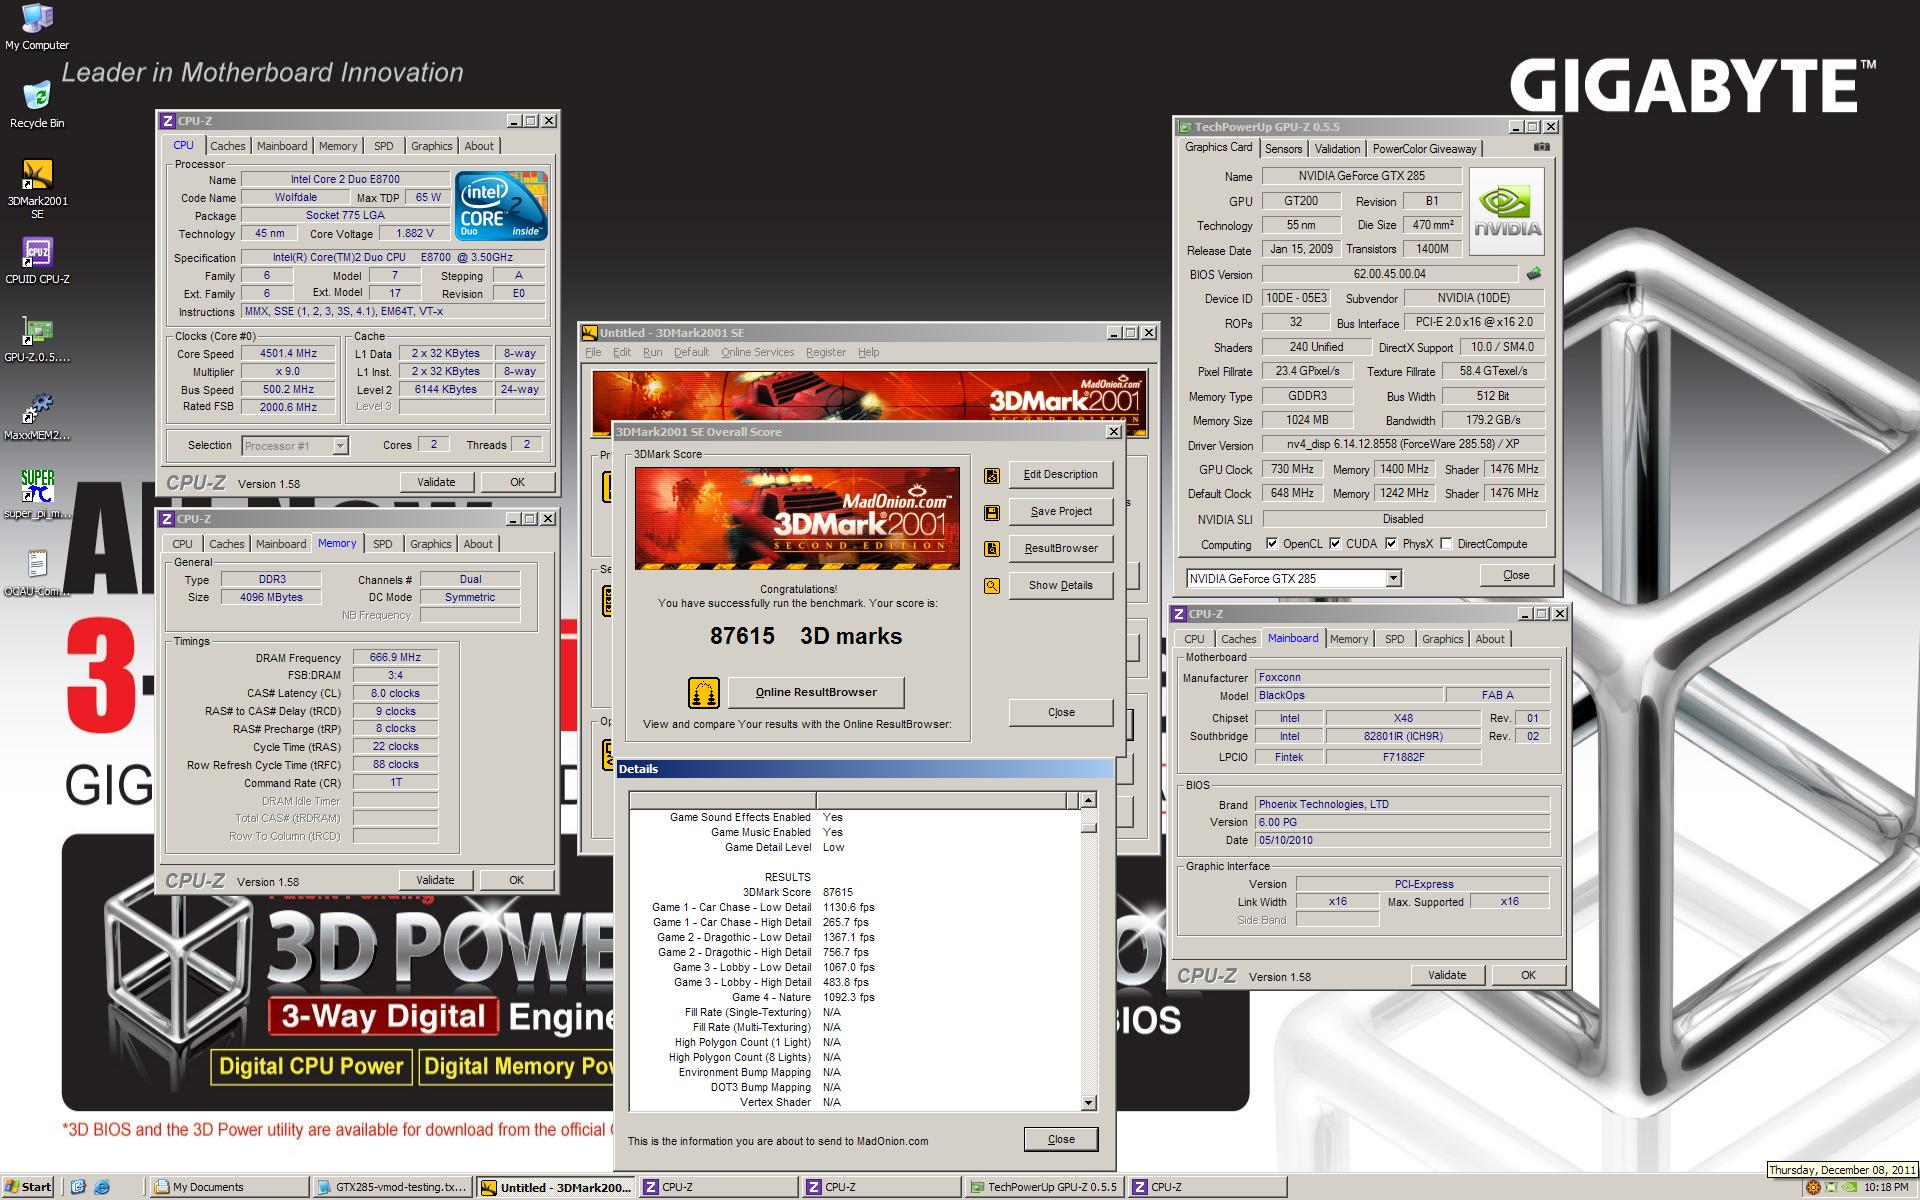Open Graphics tab in CPU-Z Mainboard window
Screen dimensions: 1920x1200
1442,639
